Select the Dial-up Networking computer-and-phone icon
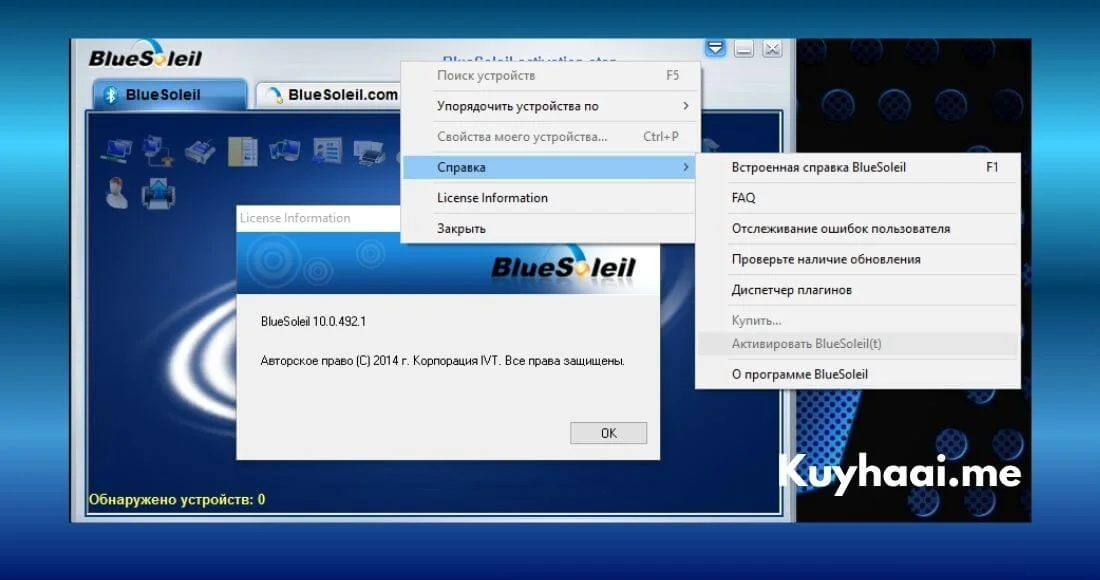 pyautogui.click(x=158, y=151)
